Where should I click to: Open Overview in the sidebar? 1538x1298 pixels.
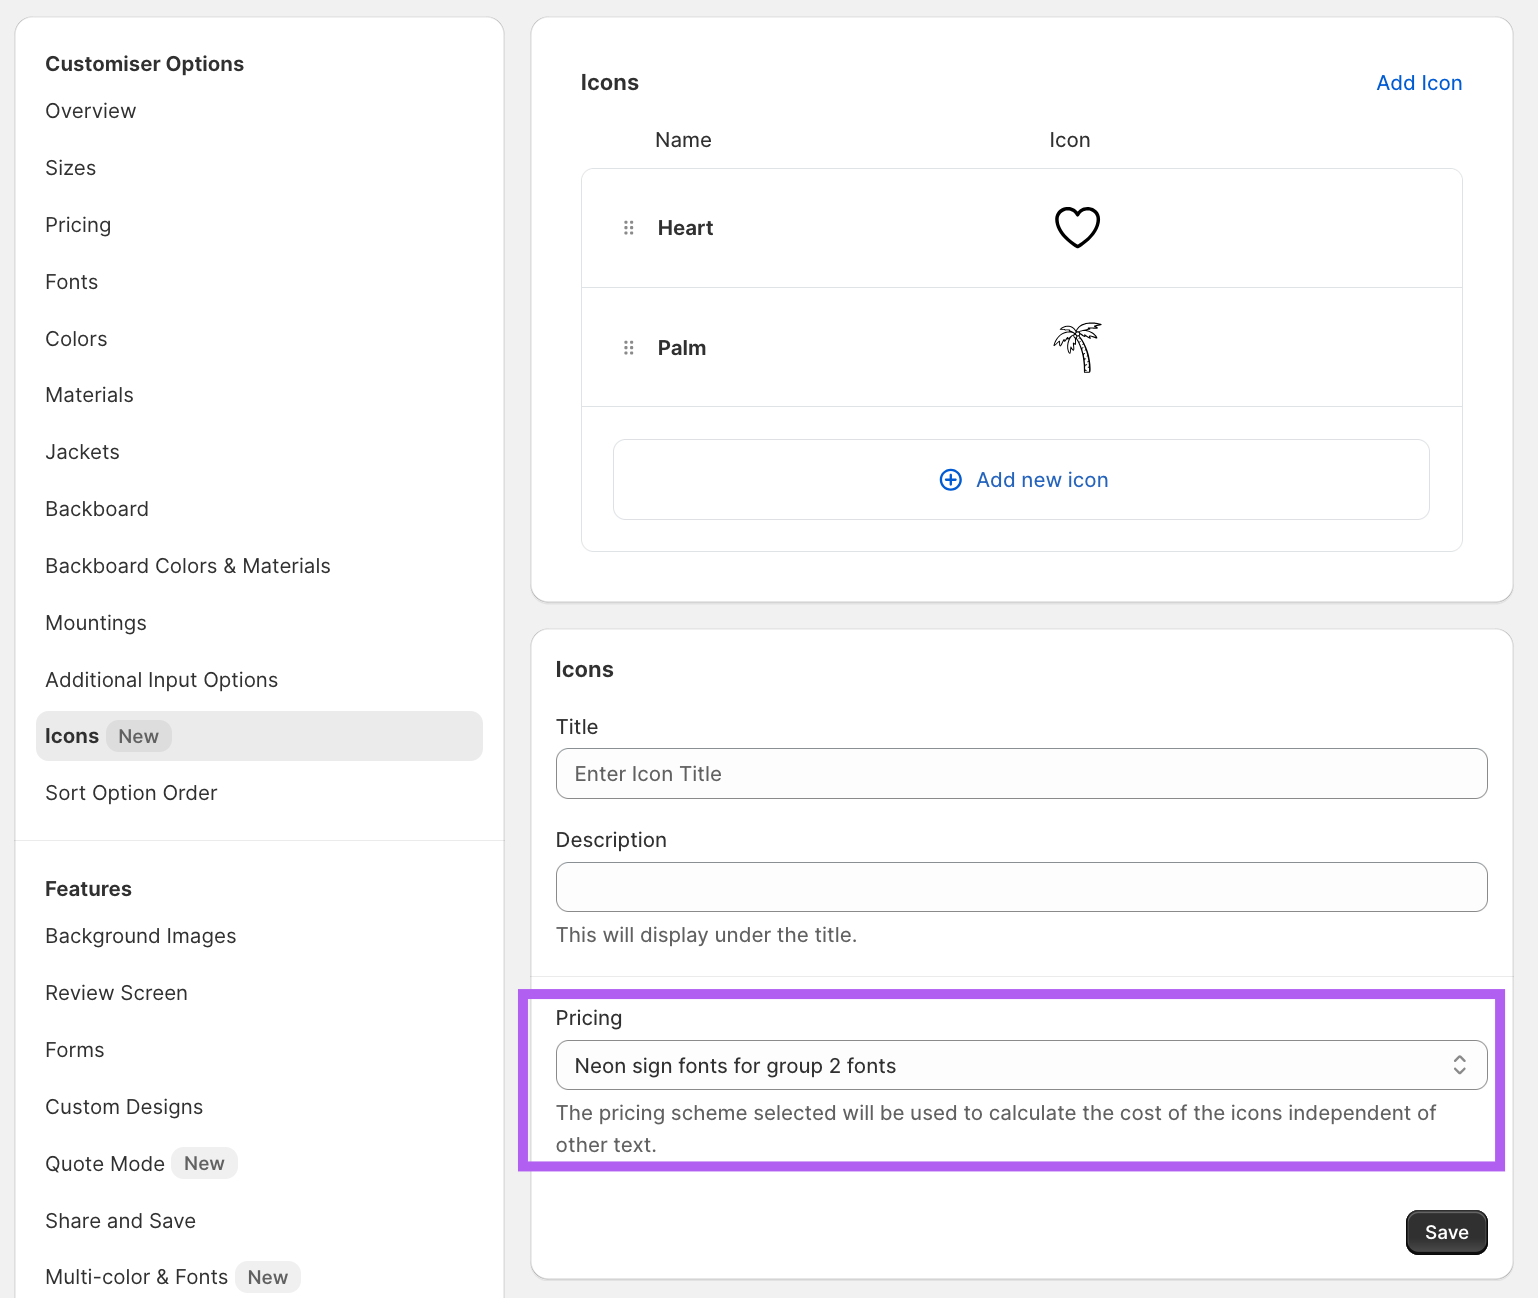point(91,111)
